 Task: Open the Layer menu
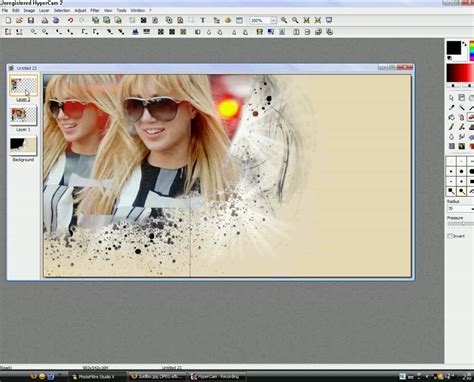click(44, 11)
